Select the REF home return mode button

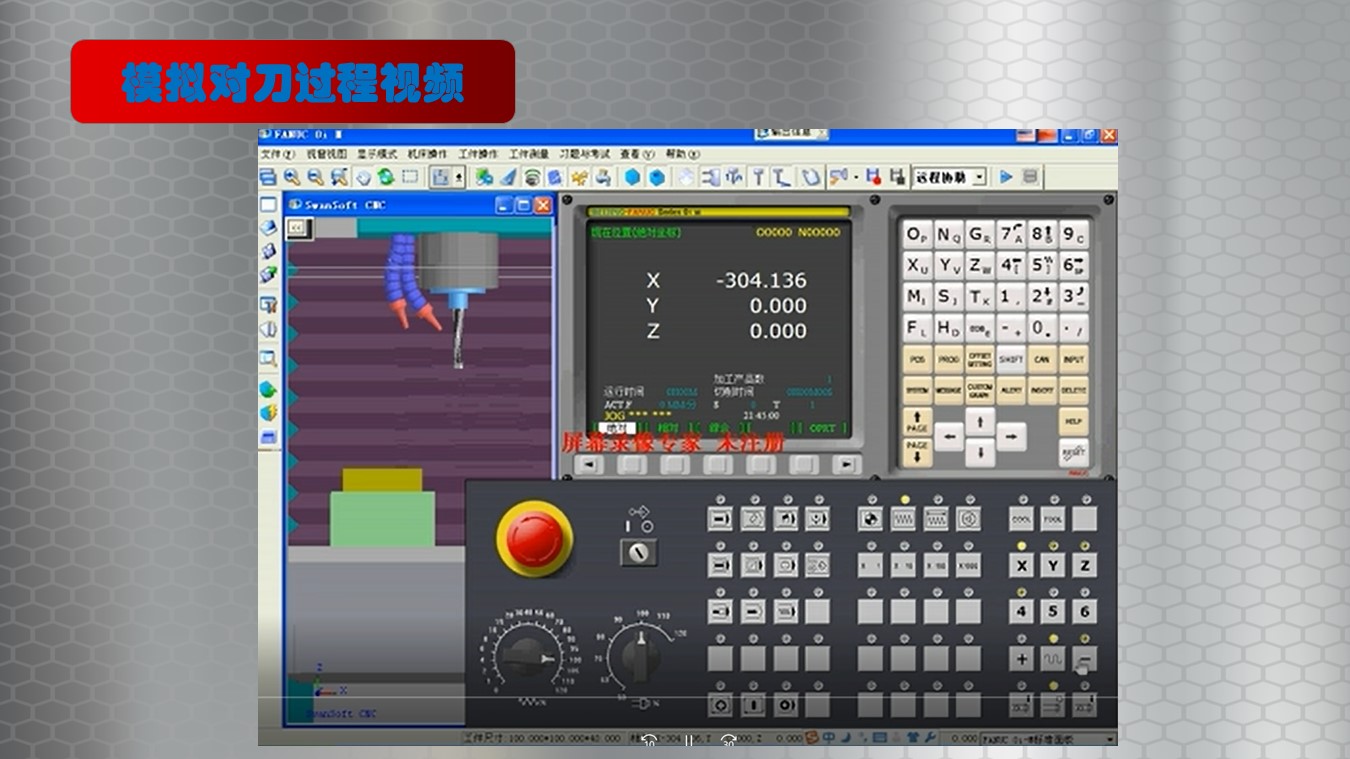(870, 519)
